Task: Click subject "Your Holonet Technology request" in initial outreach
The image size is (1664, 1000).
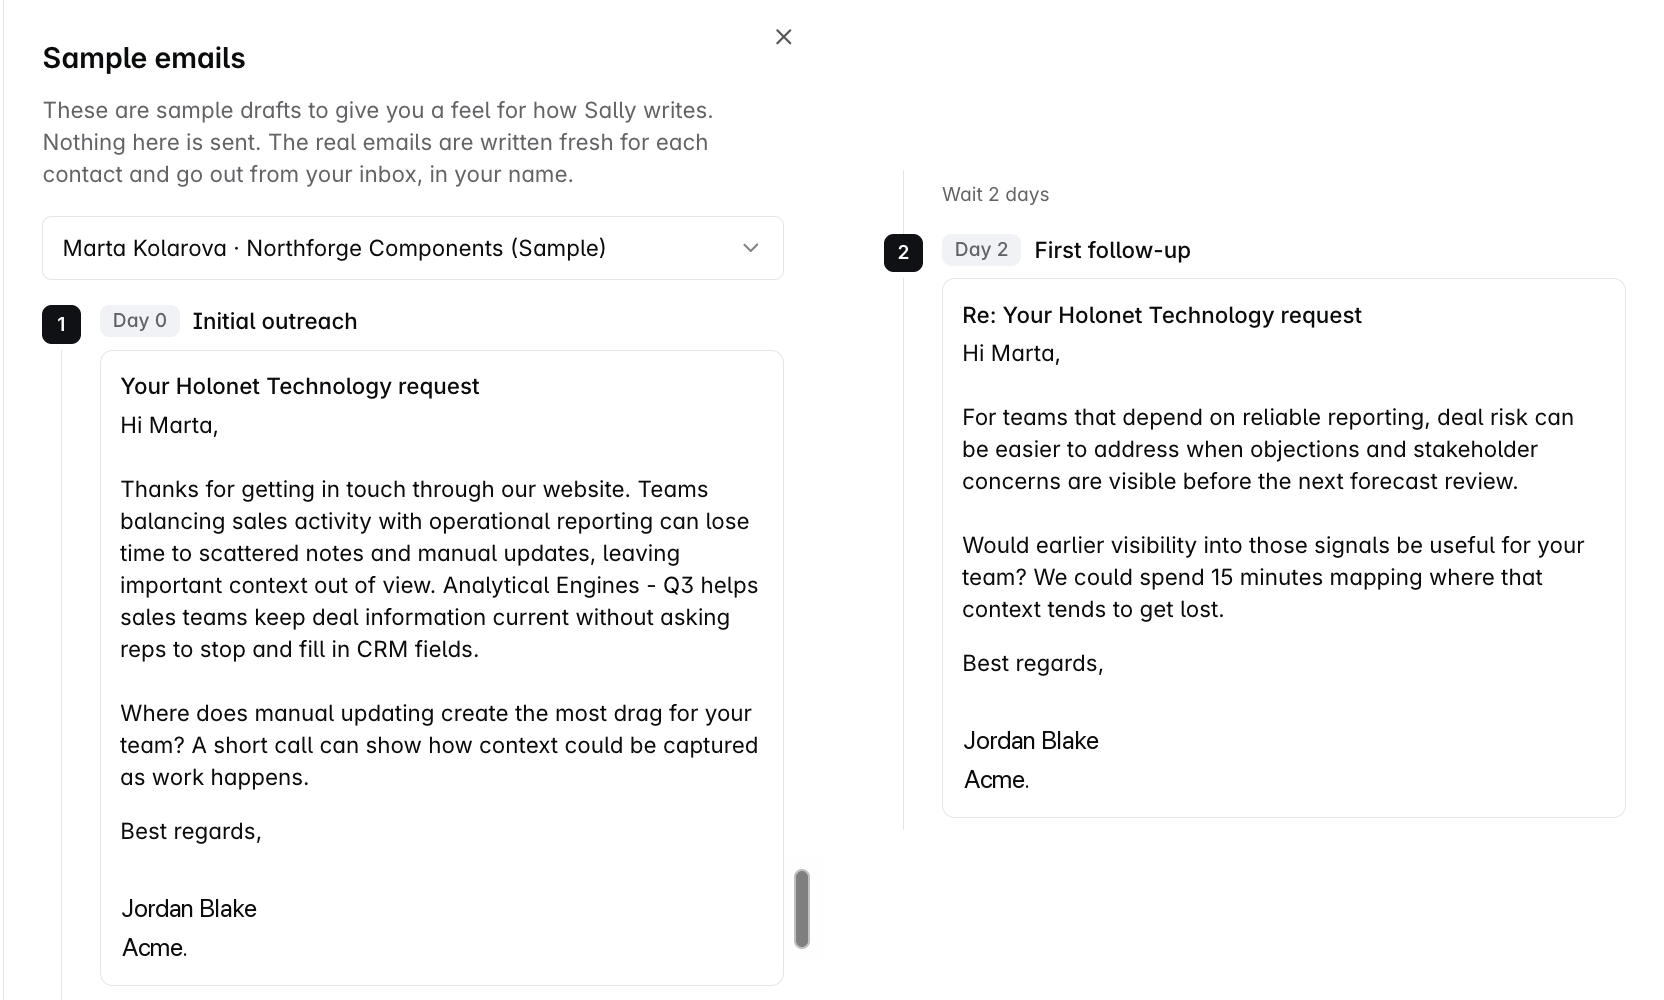Action: tap(300, 386)
